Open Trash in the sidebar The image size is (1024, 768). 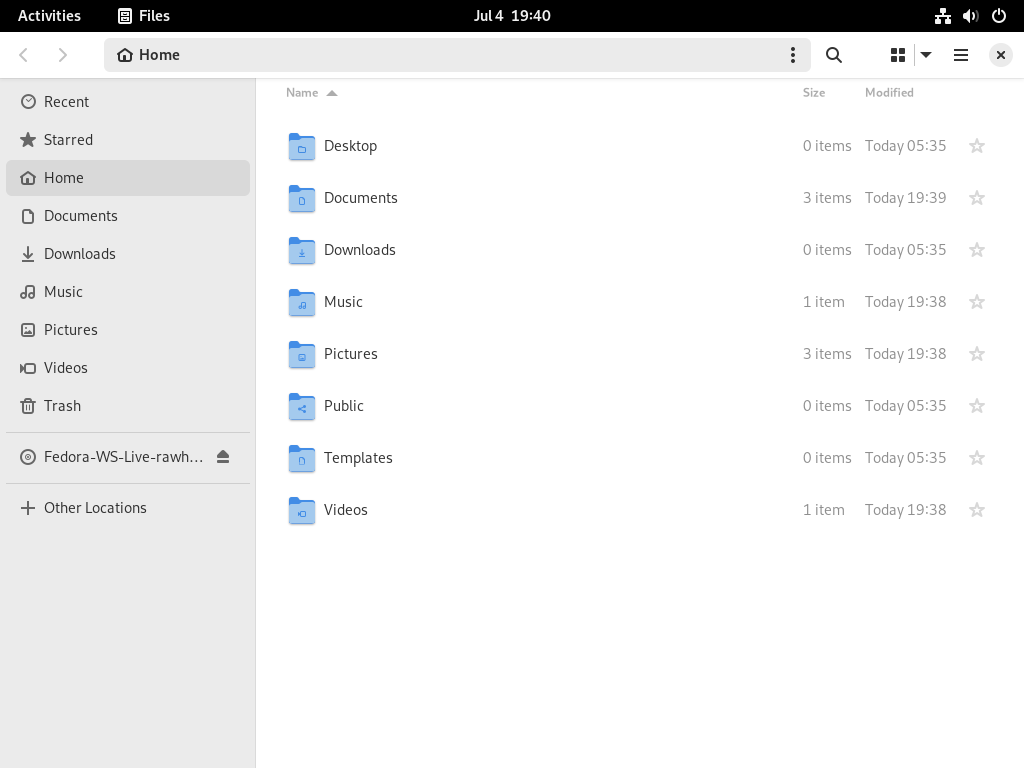[128, 405]
